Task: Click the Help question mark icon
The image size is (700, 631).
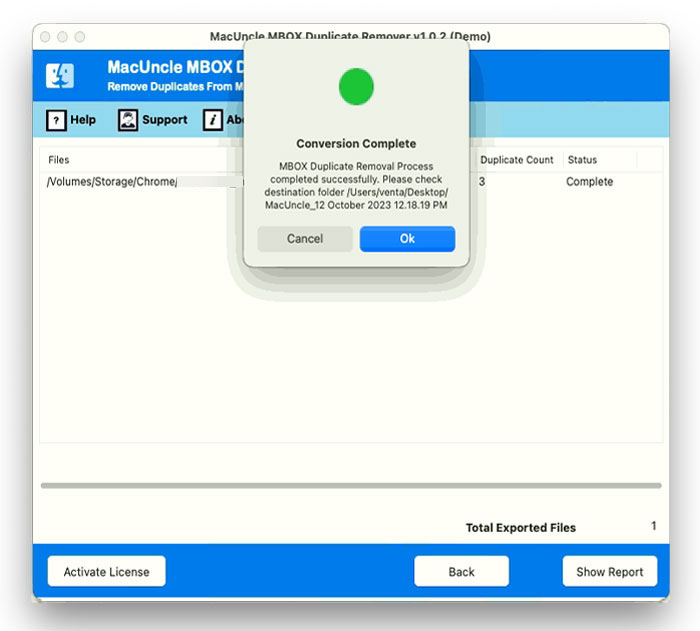Action: (x=56, y=120)
